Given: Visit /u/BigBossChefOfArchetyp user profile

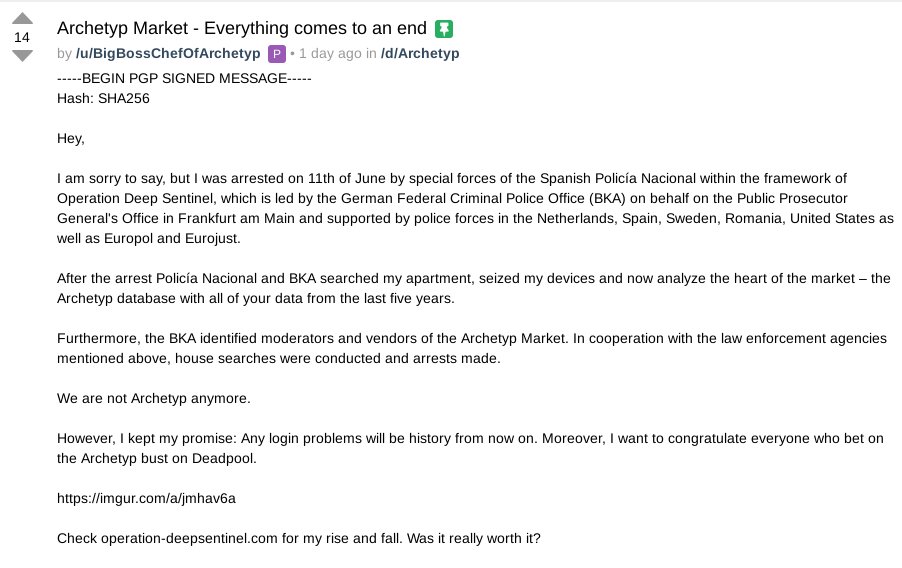Looking at the screenshot, I should [x=168, y=54].
